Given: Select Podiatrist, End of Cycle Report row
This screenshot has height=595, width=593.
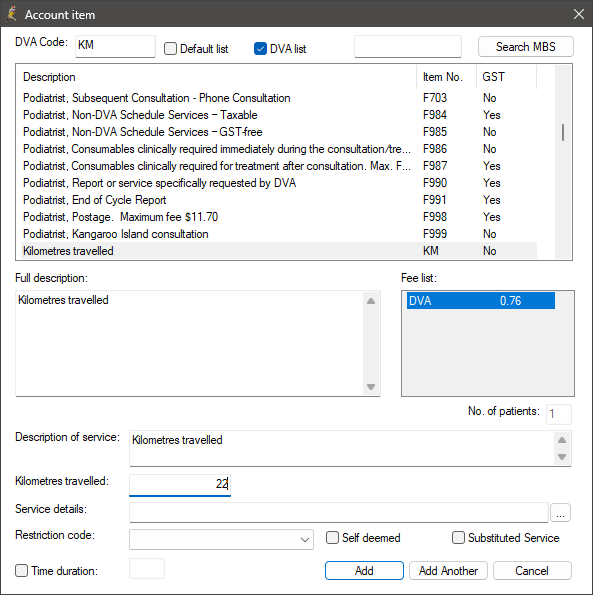Looking at the screenshot, I should click(279, 200).
